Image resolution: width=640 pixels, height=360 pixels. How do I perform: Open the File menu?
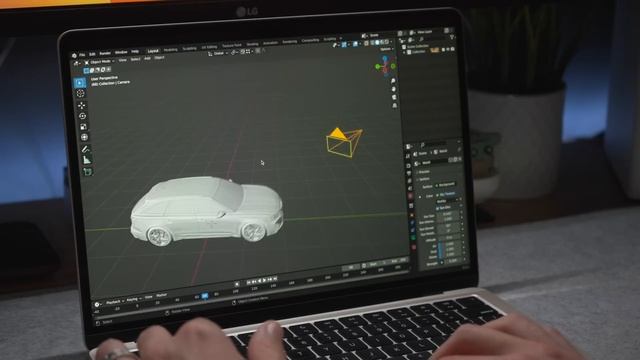click(x=82, y=55)
